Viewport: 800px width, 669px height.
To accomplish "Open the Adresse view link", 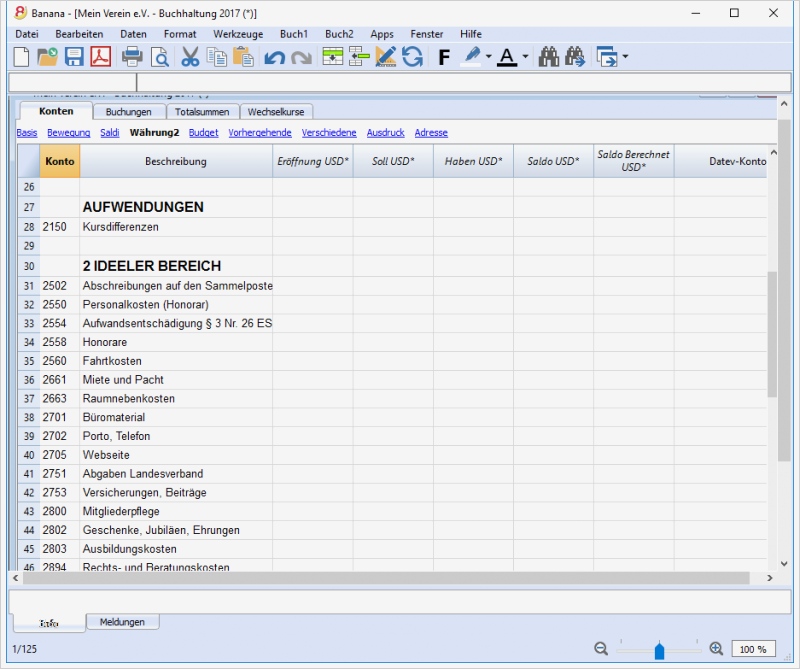I will pos(431,132).
